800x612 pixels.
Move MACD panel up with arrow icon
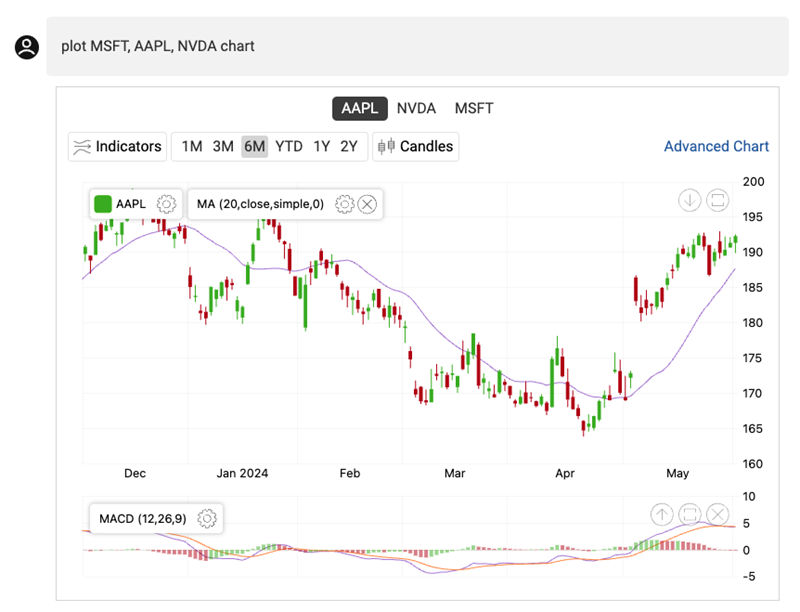[x=662, y=515]
